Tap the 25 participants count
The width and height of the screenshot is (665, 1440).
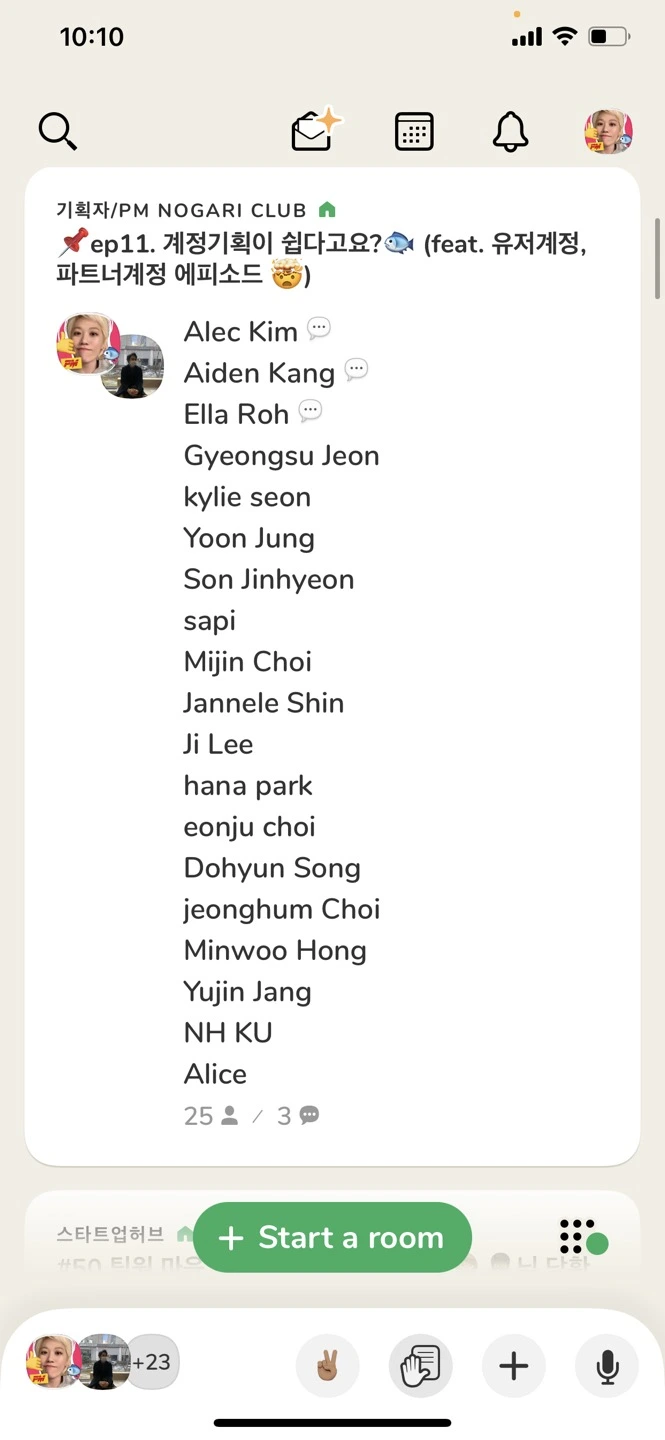[x=211, y=1116]
